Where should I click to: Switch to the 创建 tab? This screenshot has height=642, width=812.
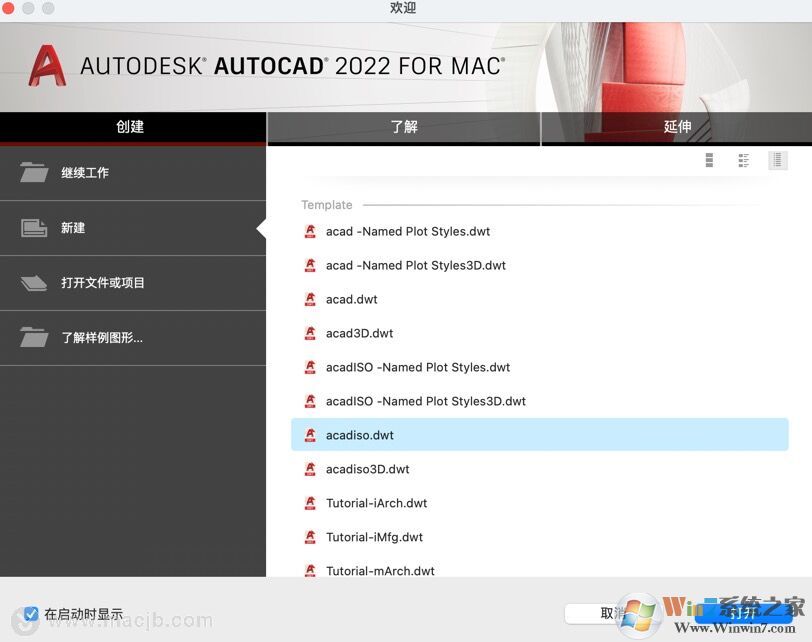tap(133, 127)
